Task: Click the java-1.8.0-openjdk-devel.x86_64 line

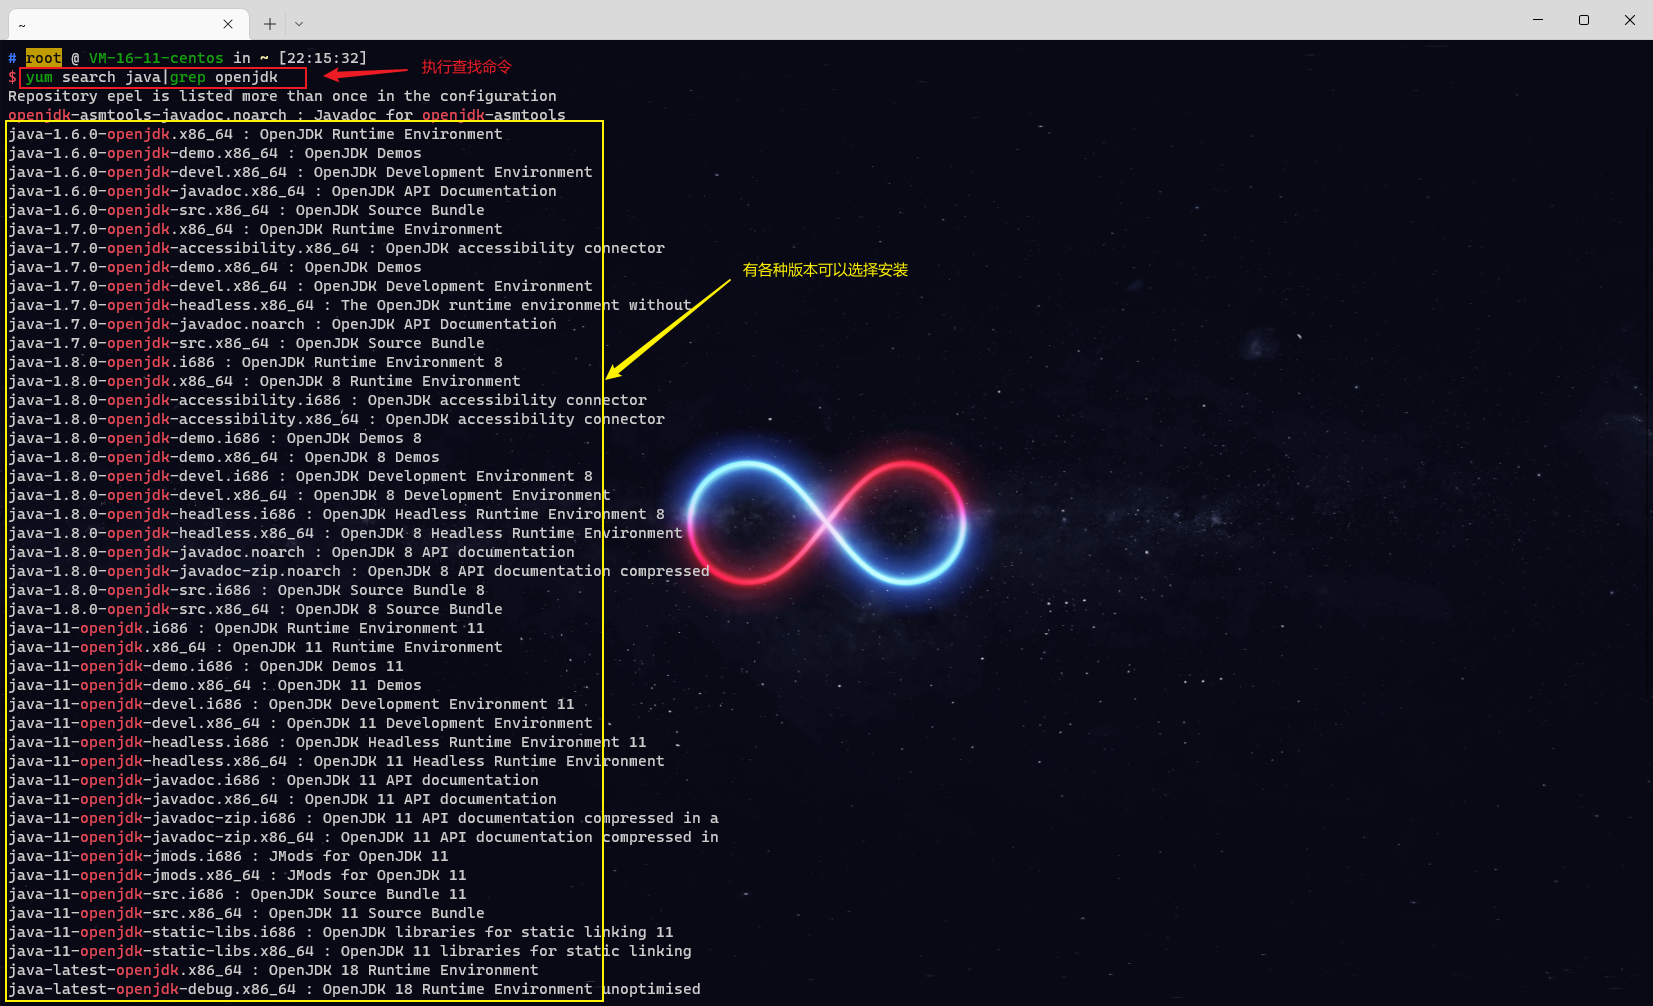Action: point(309,495)
